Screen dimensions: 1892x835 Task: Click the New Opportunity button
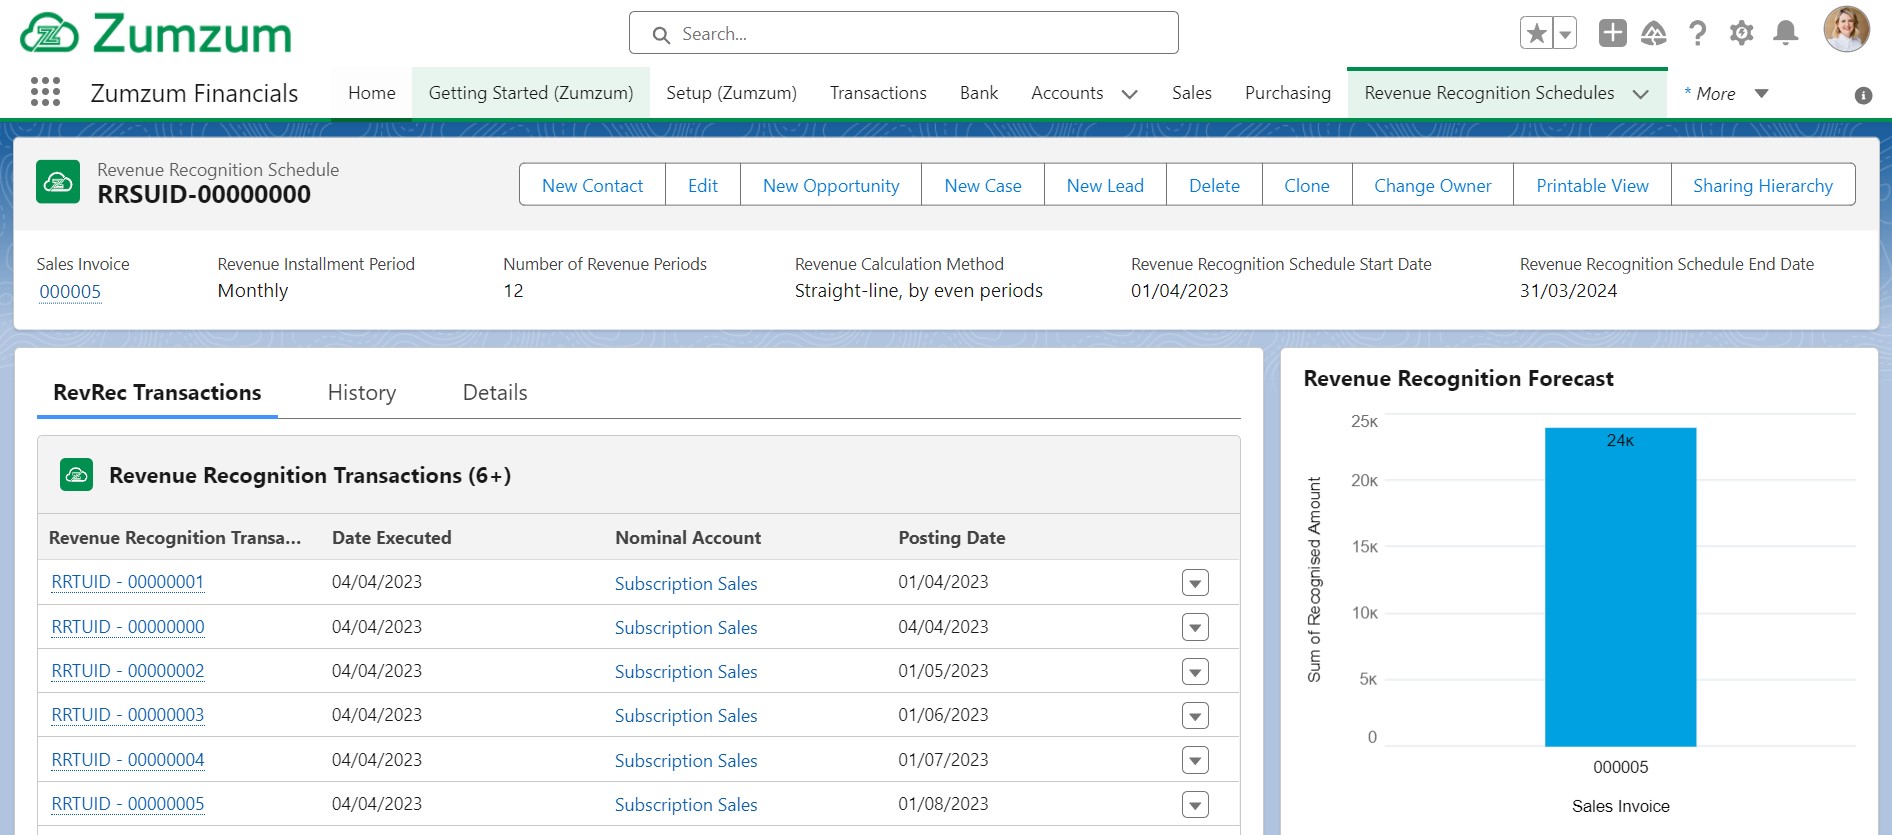coord(831,185)
